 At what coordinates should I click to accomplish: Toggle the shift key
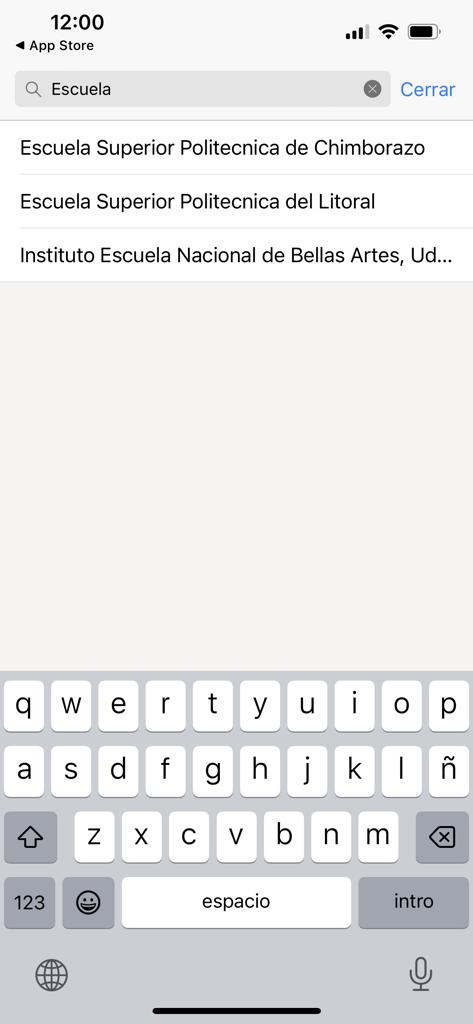coord(30,837)
